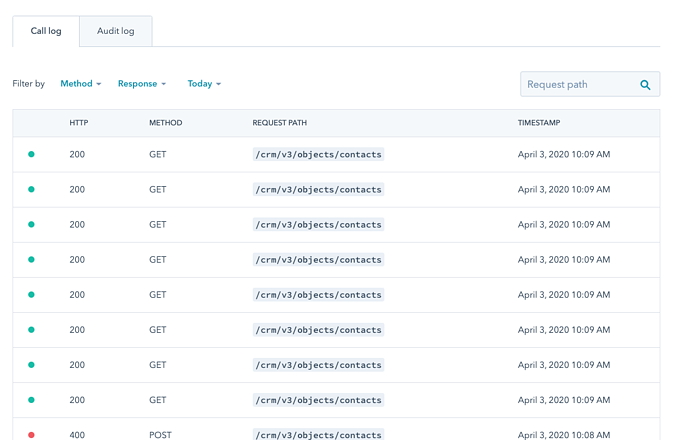Open the Today date range dropdown
The width and height of the screenshot is (676, 440).
(204, 84)
